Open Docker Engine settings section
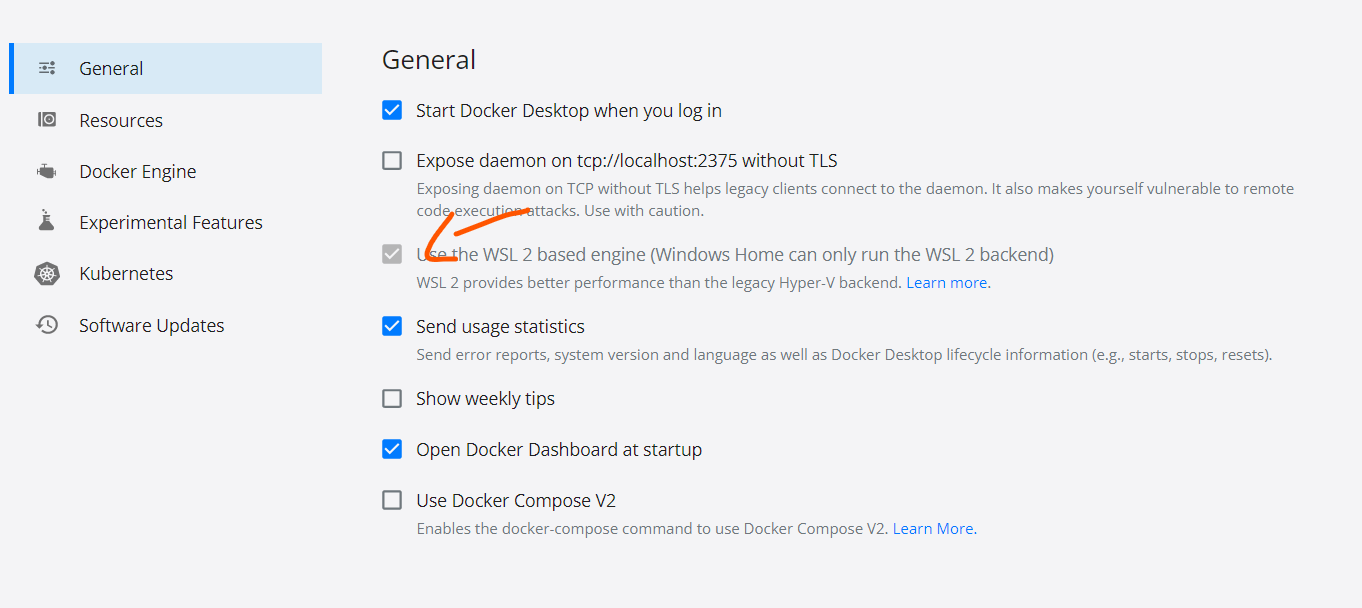Screen dimensions: 1362x608 (x=137, y=170)
